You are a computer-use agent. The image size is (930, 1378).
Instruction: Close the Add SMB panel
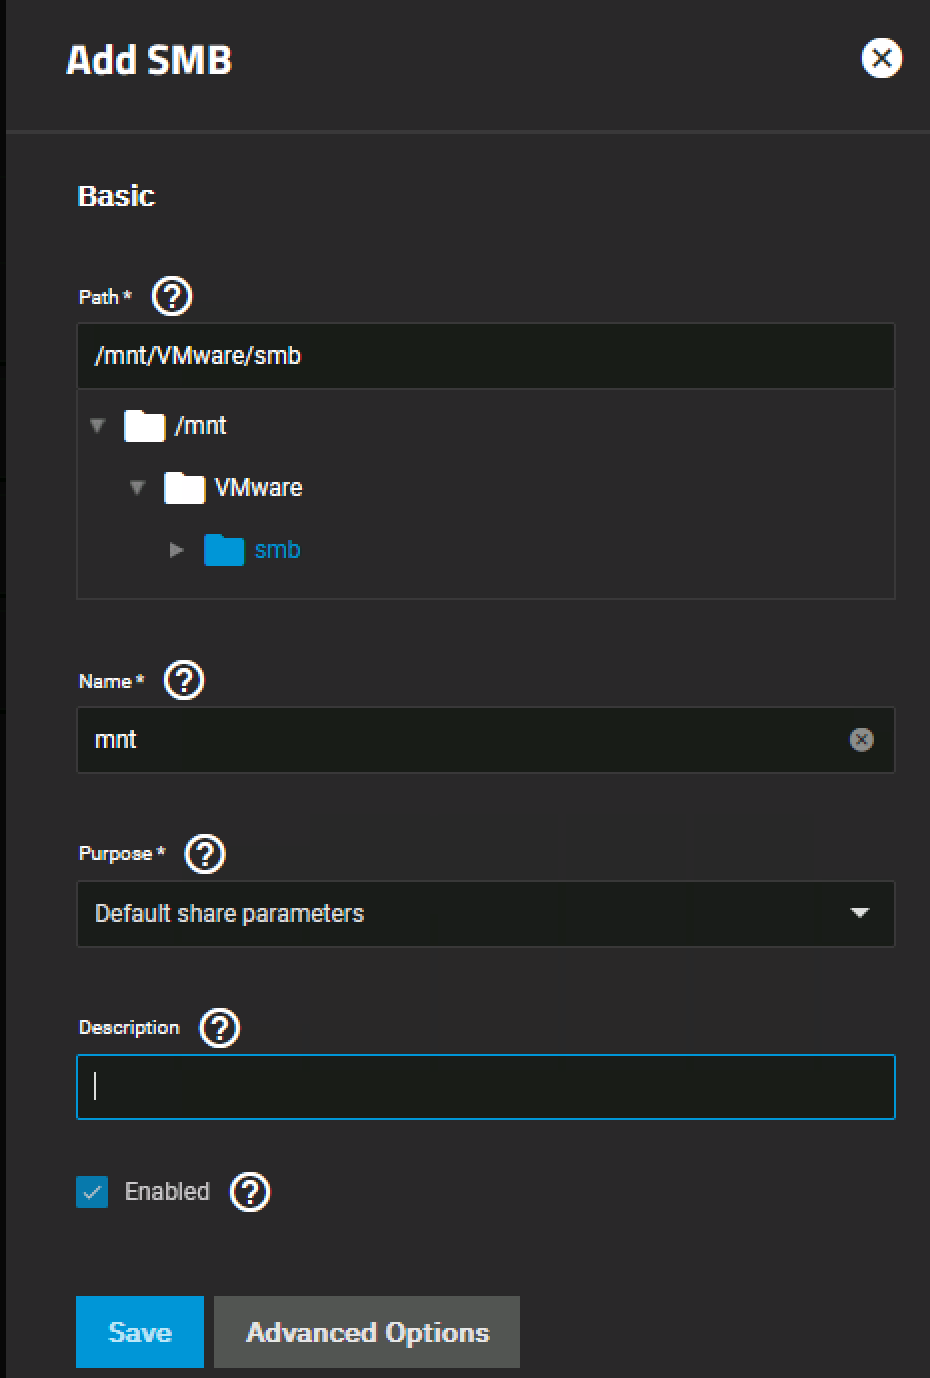click(x=881, y=59)
